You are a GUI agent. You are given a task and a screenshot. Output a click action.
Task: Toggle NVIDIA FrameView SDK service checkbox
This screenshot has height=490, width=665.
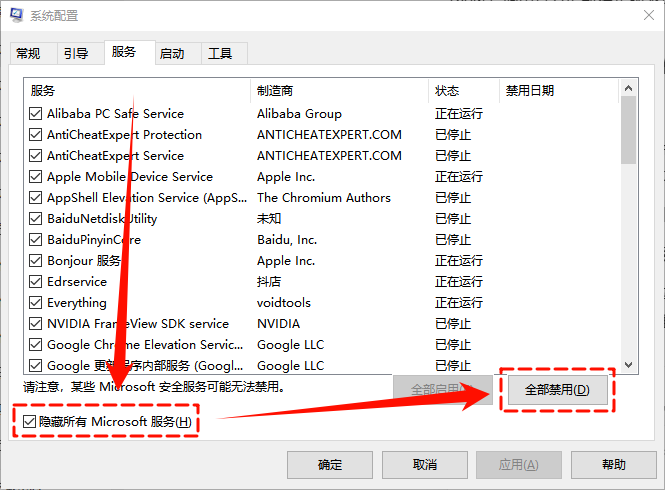36,324
